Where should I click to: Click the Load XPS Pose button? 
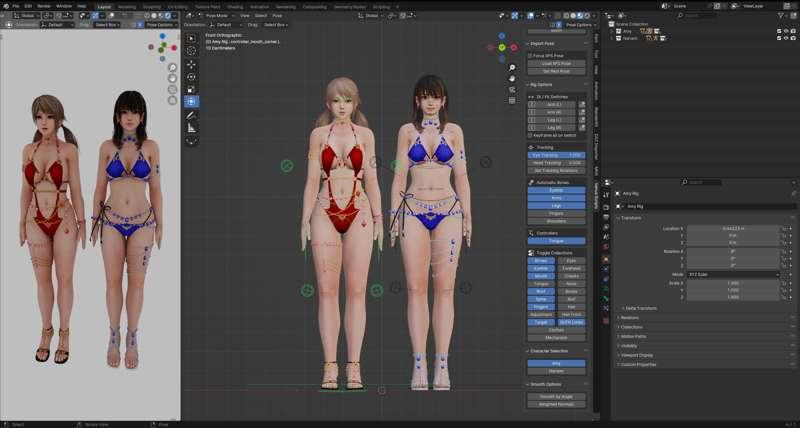click(x=556, y=64)
